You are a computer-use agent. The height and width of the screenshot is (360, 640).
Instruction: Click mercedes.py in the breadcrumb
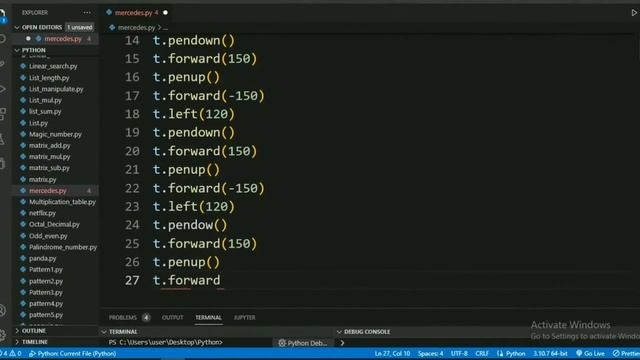[x=136, y=28]
